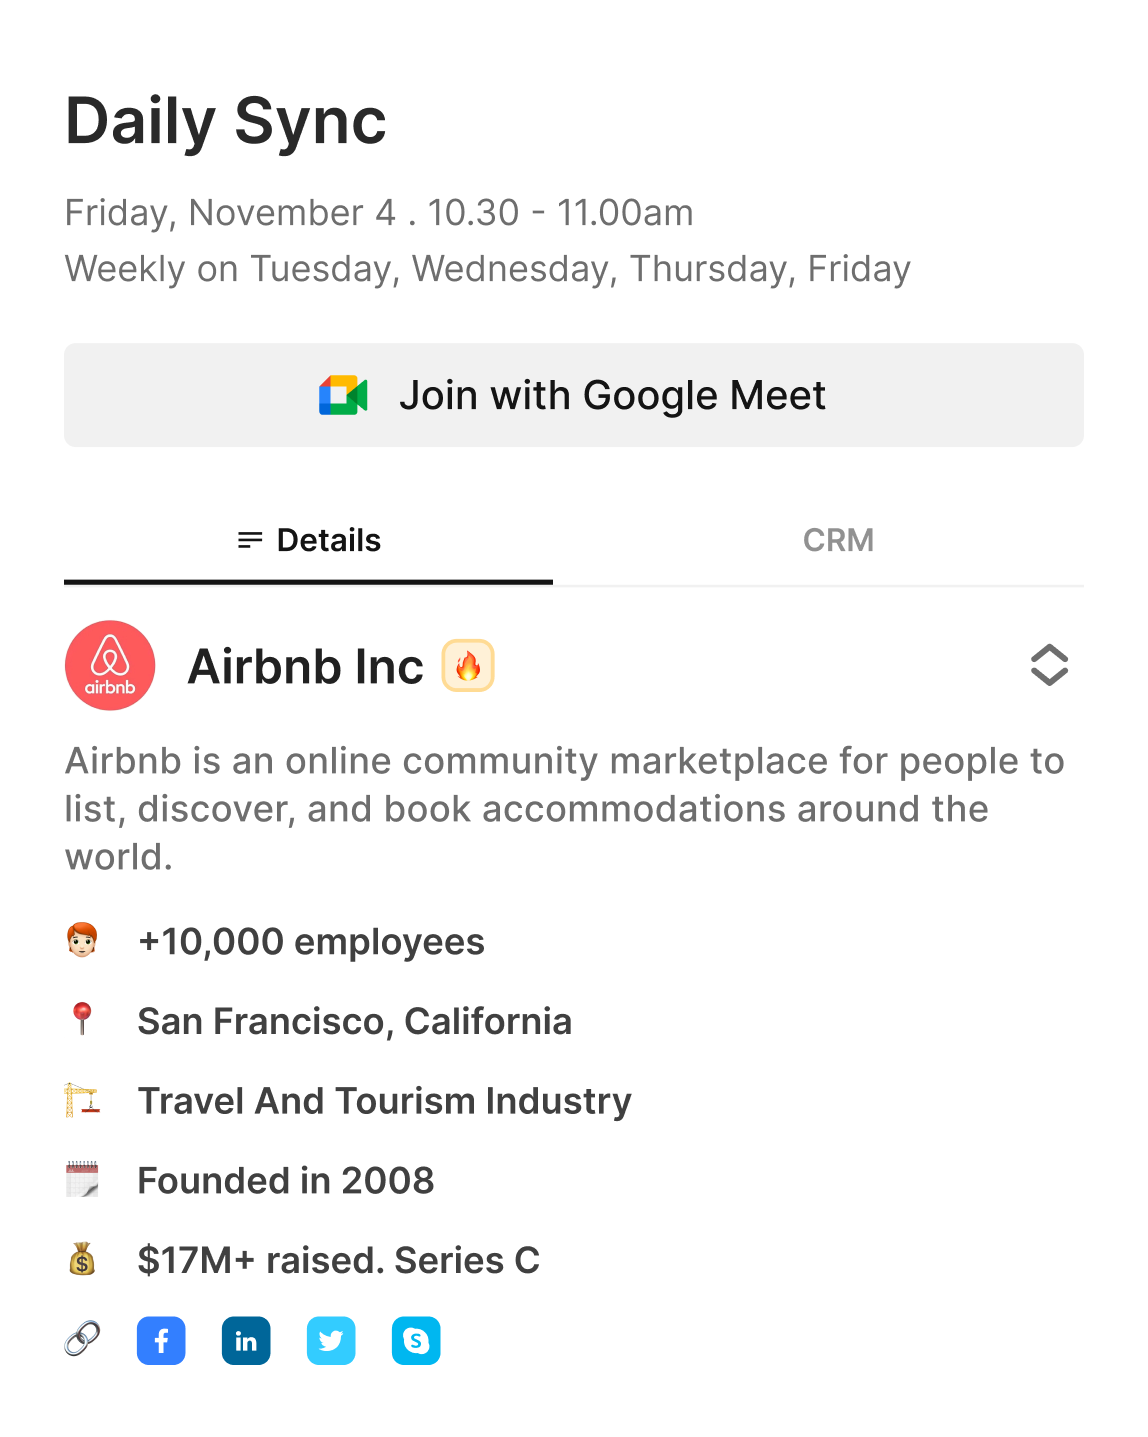The height and width of the screenshot is (1437, 1148).
Task: Click the San Francisco, California location
Action: [354, 1021]
